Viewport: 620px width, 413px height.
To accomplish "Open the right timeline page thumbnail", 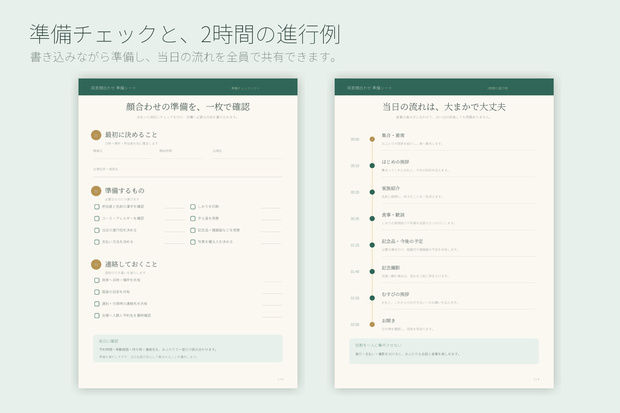I will click(444, 233).
